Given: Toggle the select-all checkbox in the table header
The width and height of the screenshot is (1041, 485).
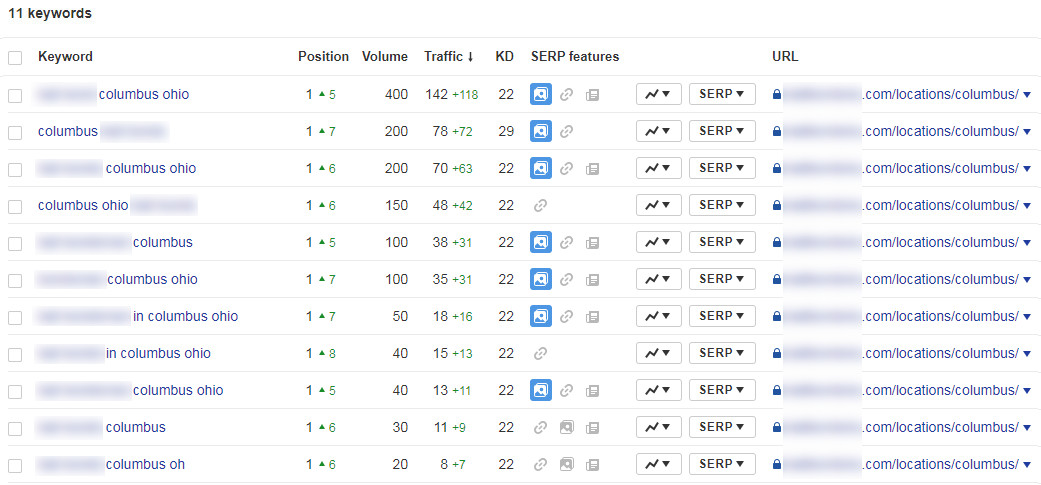Looking at the screenshot, I should (x=15, y=58).
